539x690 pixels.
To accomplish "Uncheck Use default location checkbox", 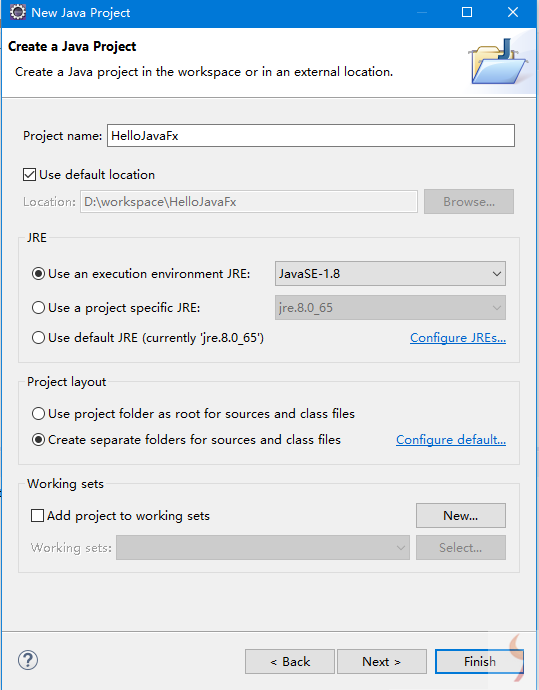I will [x=29, y=175].
